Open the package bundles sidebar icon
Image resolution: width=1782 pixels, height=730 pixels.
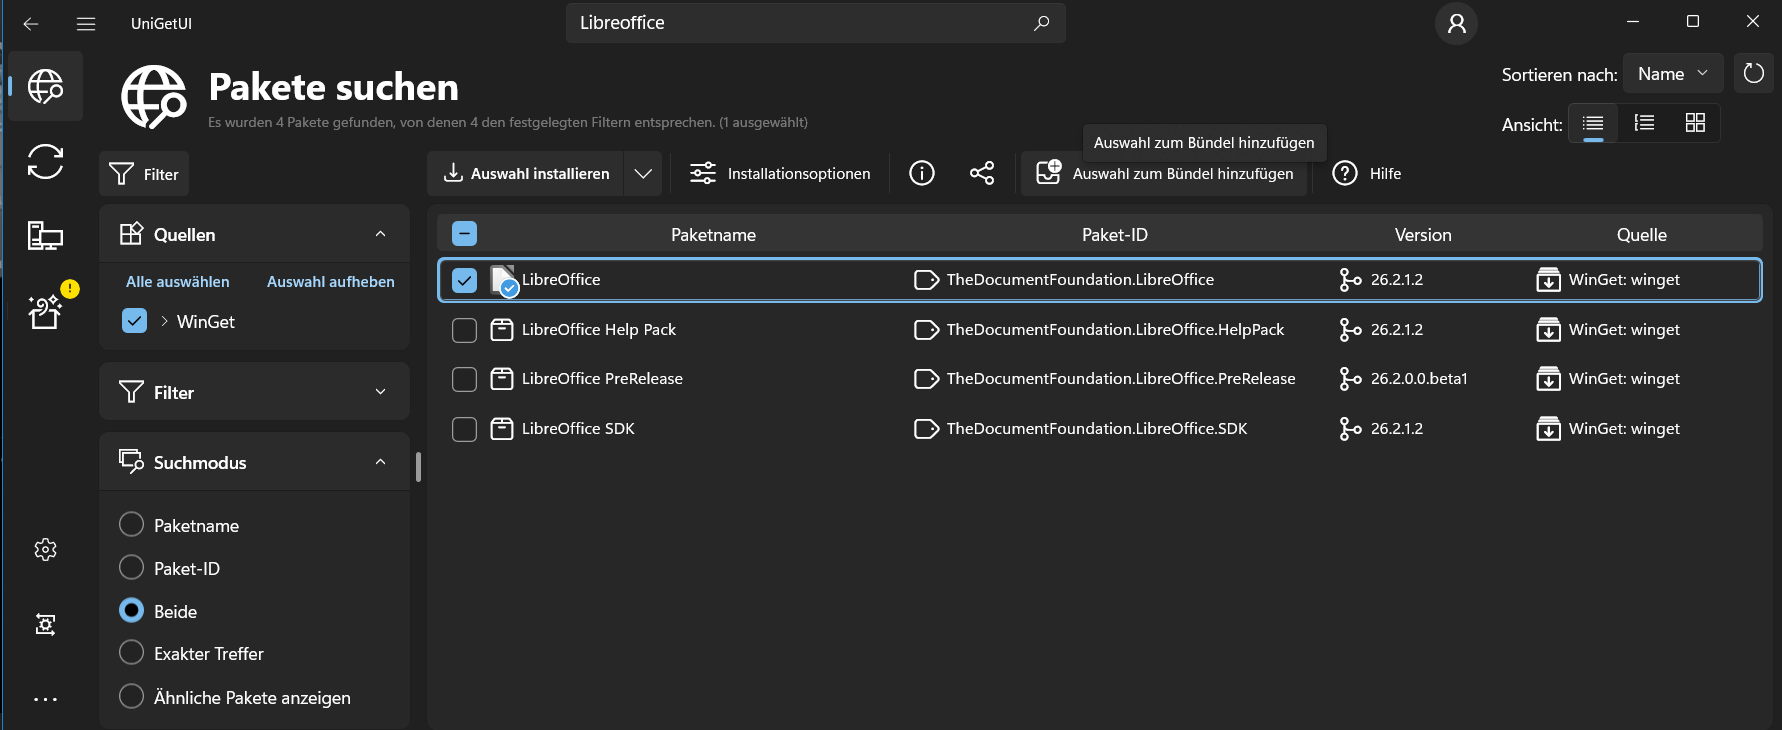pyautogui.click(x=45, y=311)
